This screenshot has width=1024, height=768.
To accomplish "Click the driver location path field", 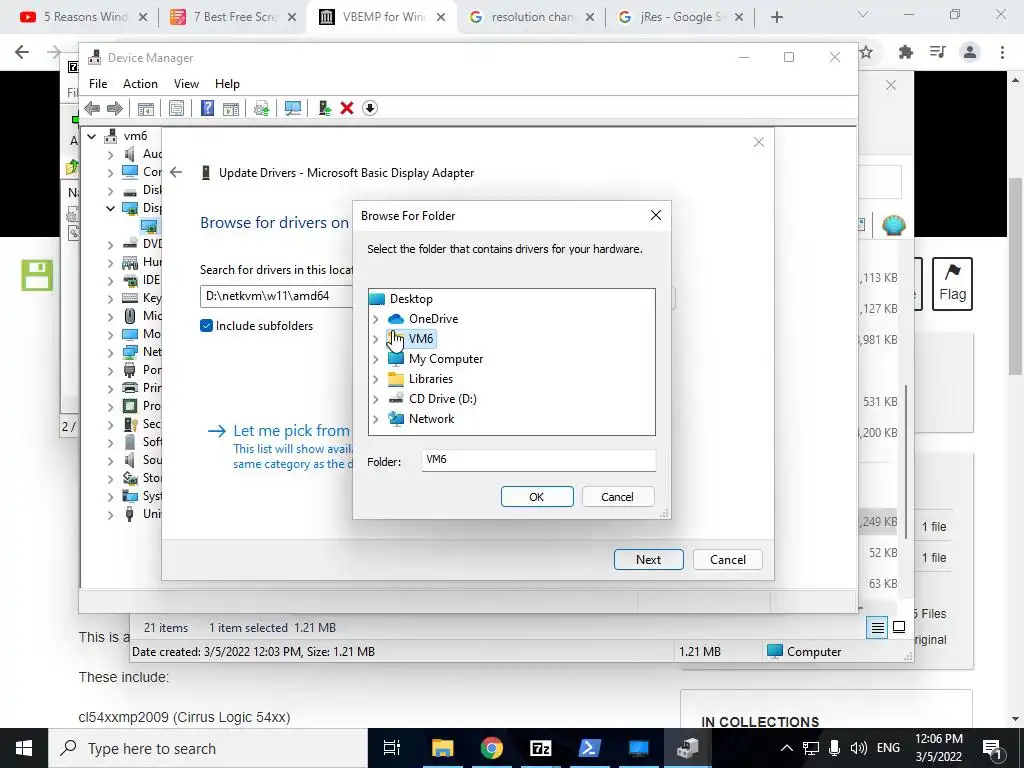I will 276,296.
